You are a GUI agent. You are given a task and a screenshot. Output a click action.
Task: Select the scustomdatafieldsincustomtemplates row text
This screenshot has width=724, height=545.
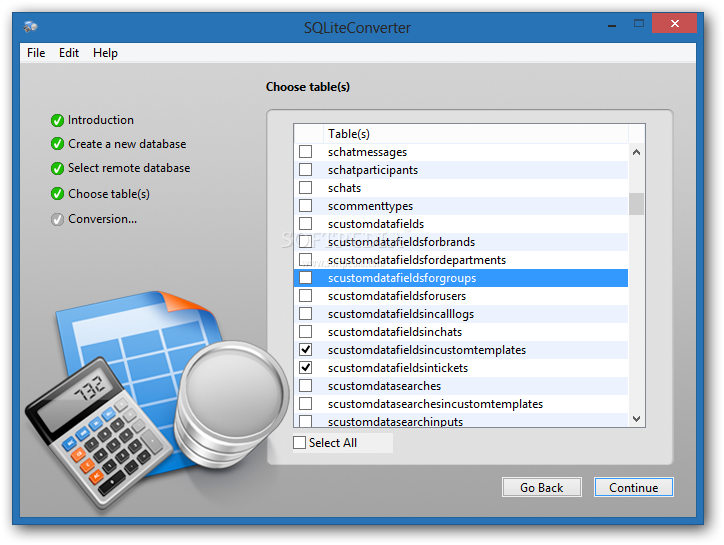point(427,350)
